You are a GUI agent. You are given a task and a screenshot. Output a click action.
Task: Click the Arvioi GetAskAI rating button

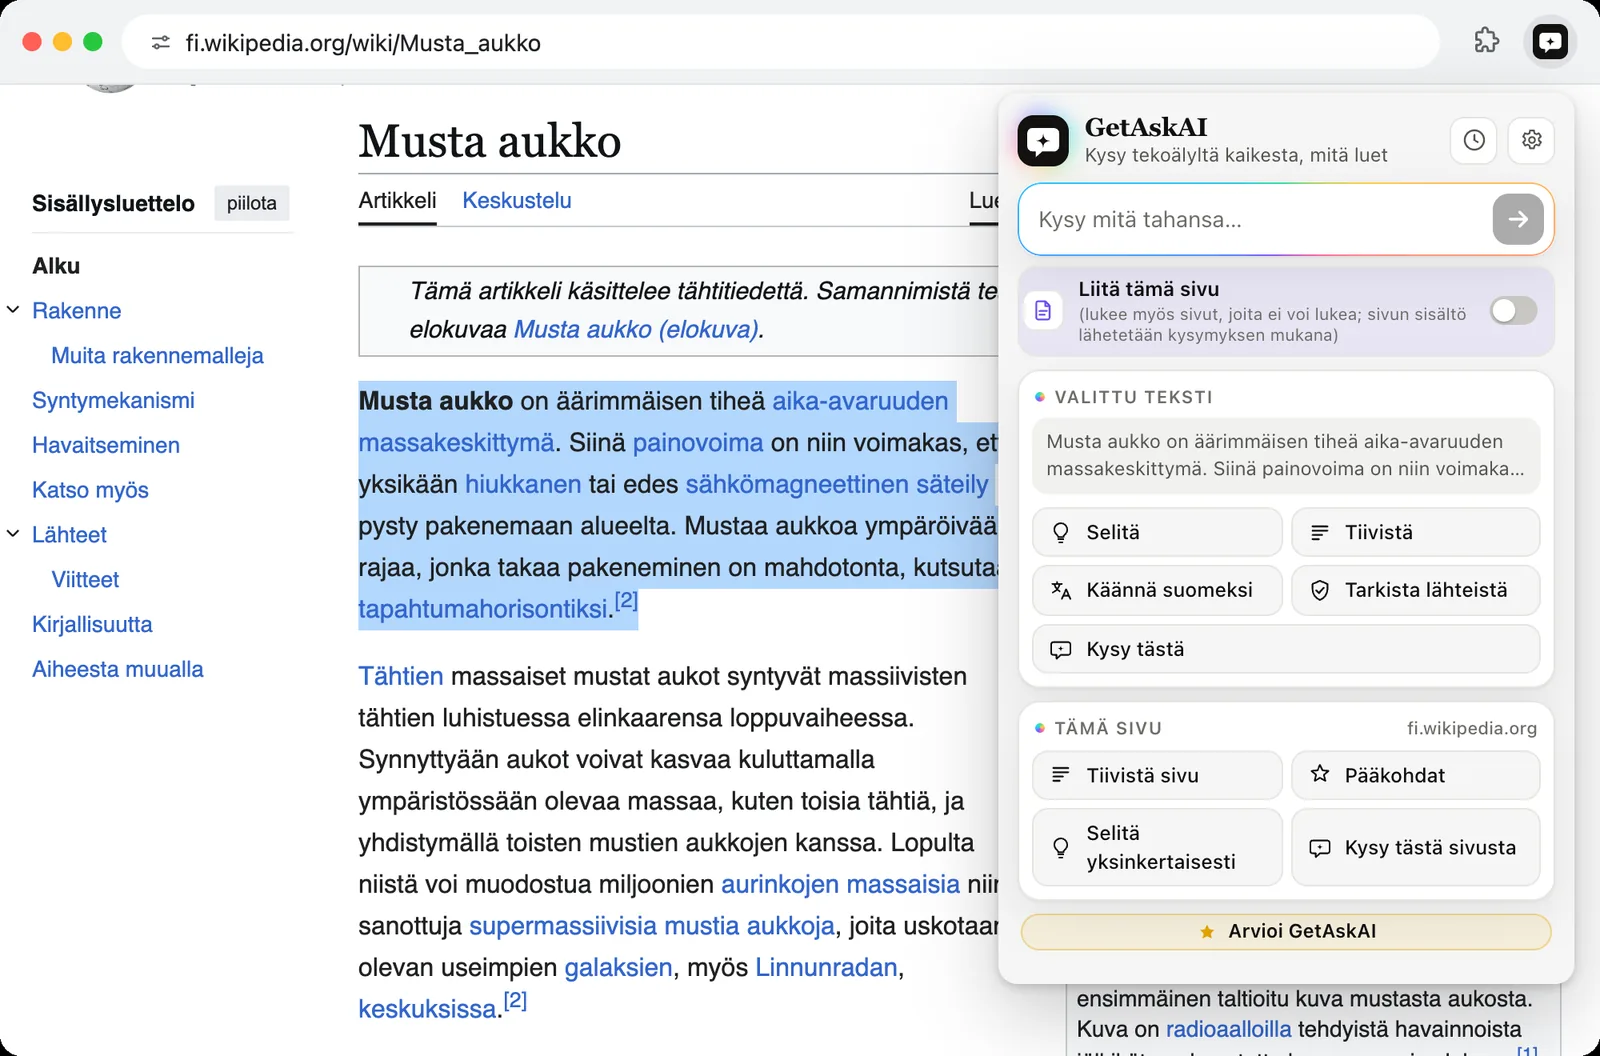[x=1286, y=931]
